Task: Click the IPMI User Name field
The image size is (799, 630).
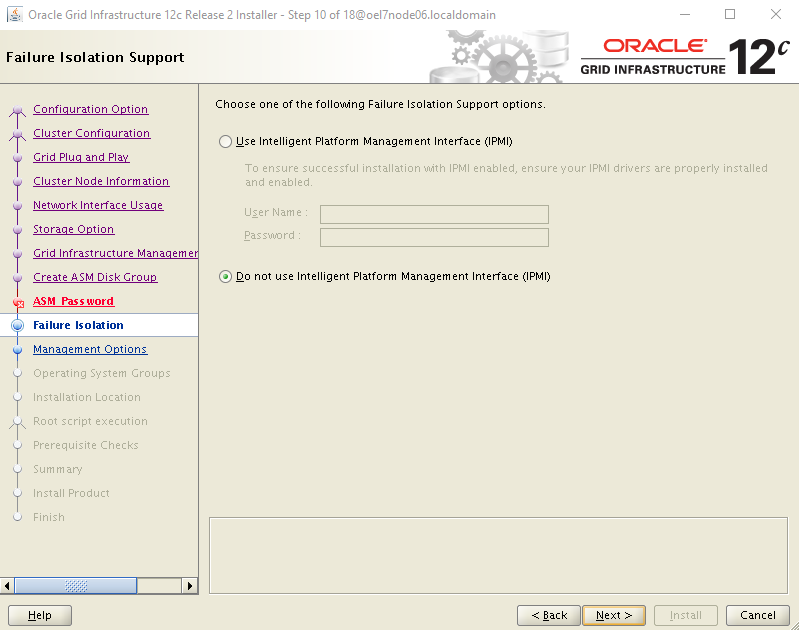Action: coord(434,214)
